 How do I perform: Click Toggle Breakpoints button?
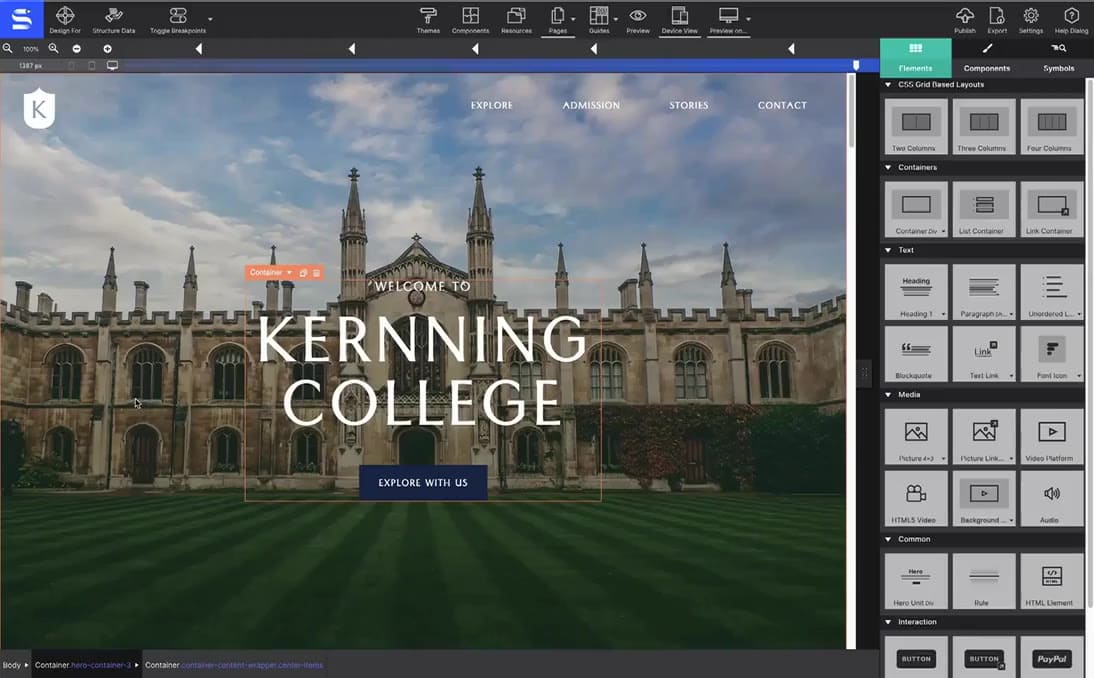tap(177, 19)
